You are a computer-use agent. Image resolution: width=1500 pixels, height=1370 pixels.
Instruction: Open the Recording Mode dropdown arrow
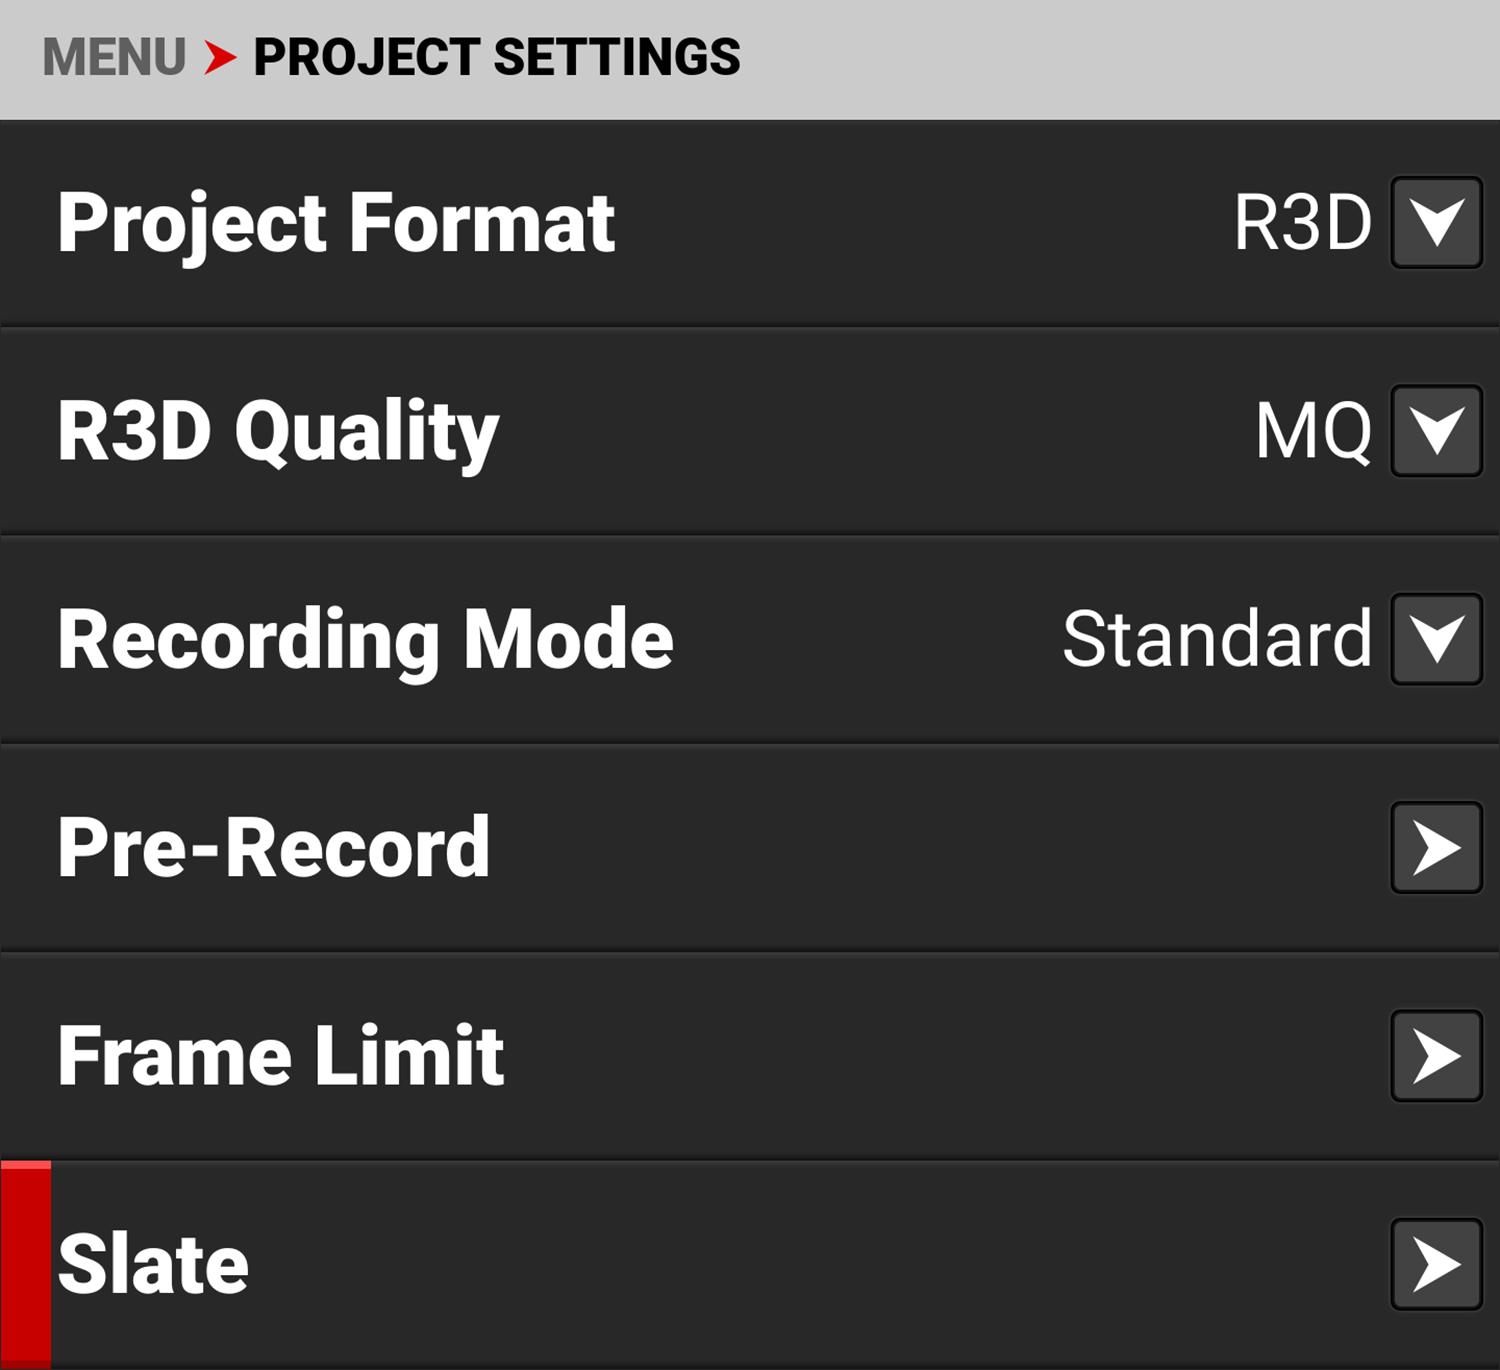(1436, 639)
